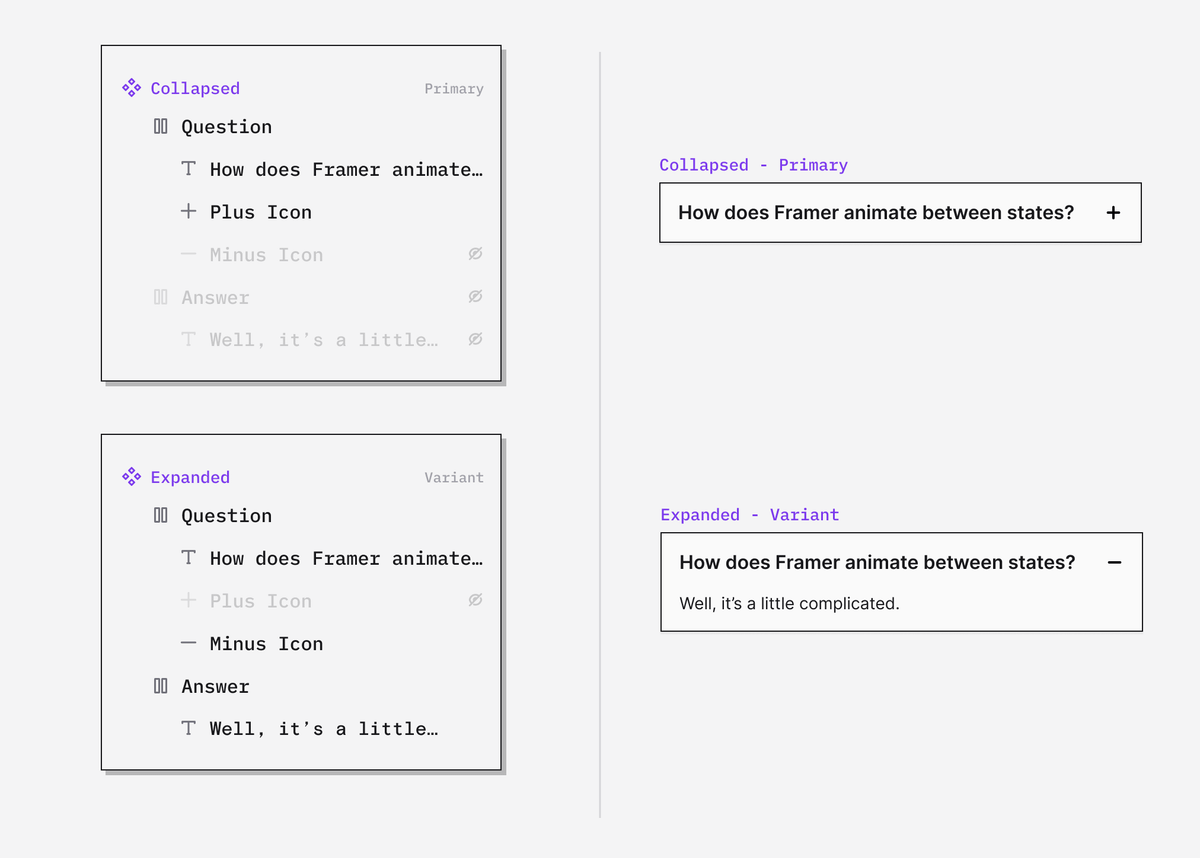The width and height of the screenshot is (1200, 858).
Task: Click the text layer T icon in Collapsed Question
Action: pyautogui.click(x=188, y=169)
